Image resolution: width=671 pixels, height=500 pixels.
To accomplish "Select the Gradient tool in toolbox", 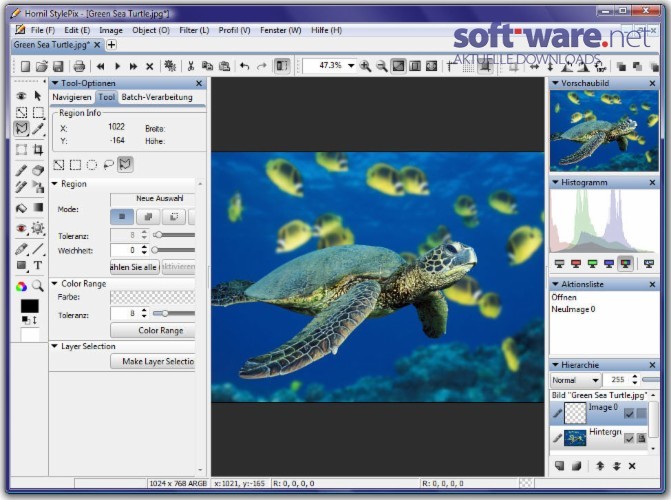I will (38, 208).
